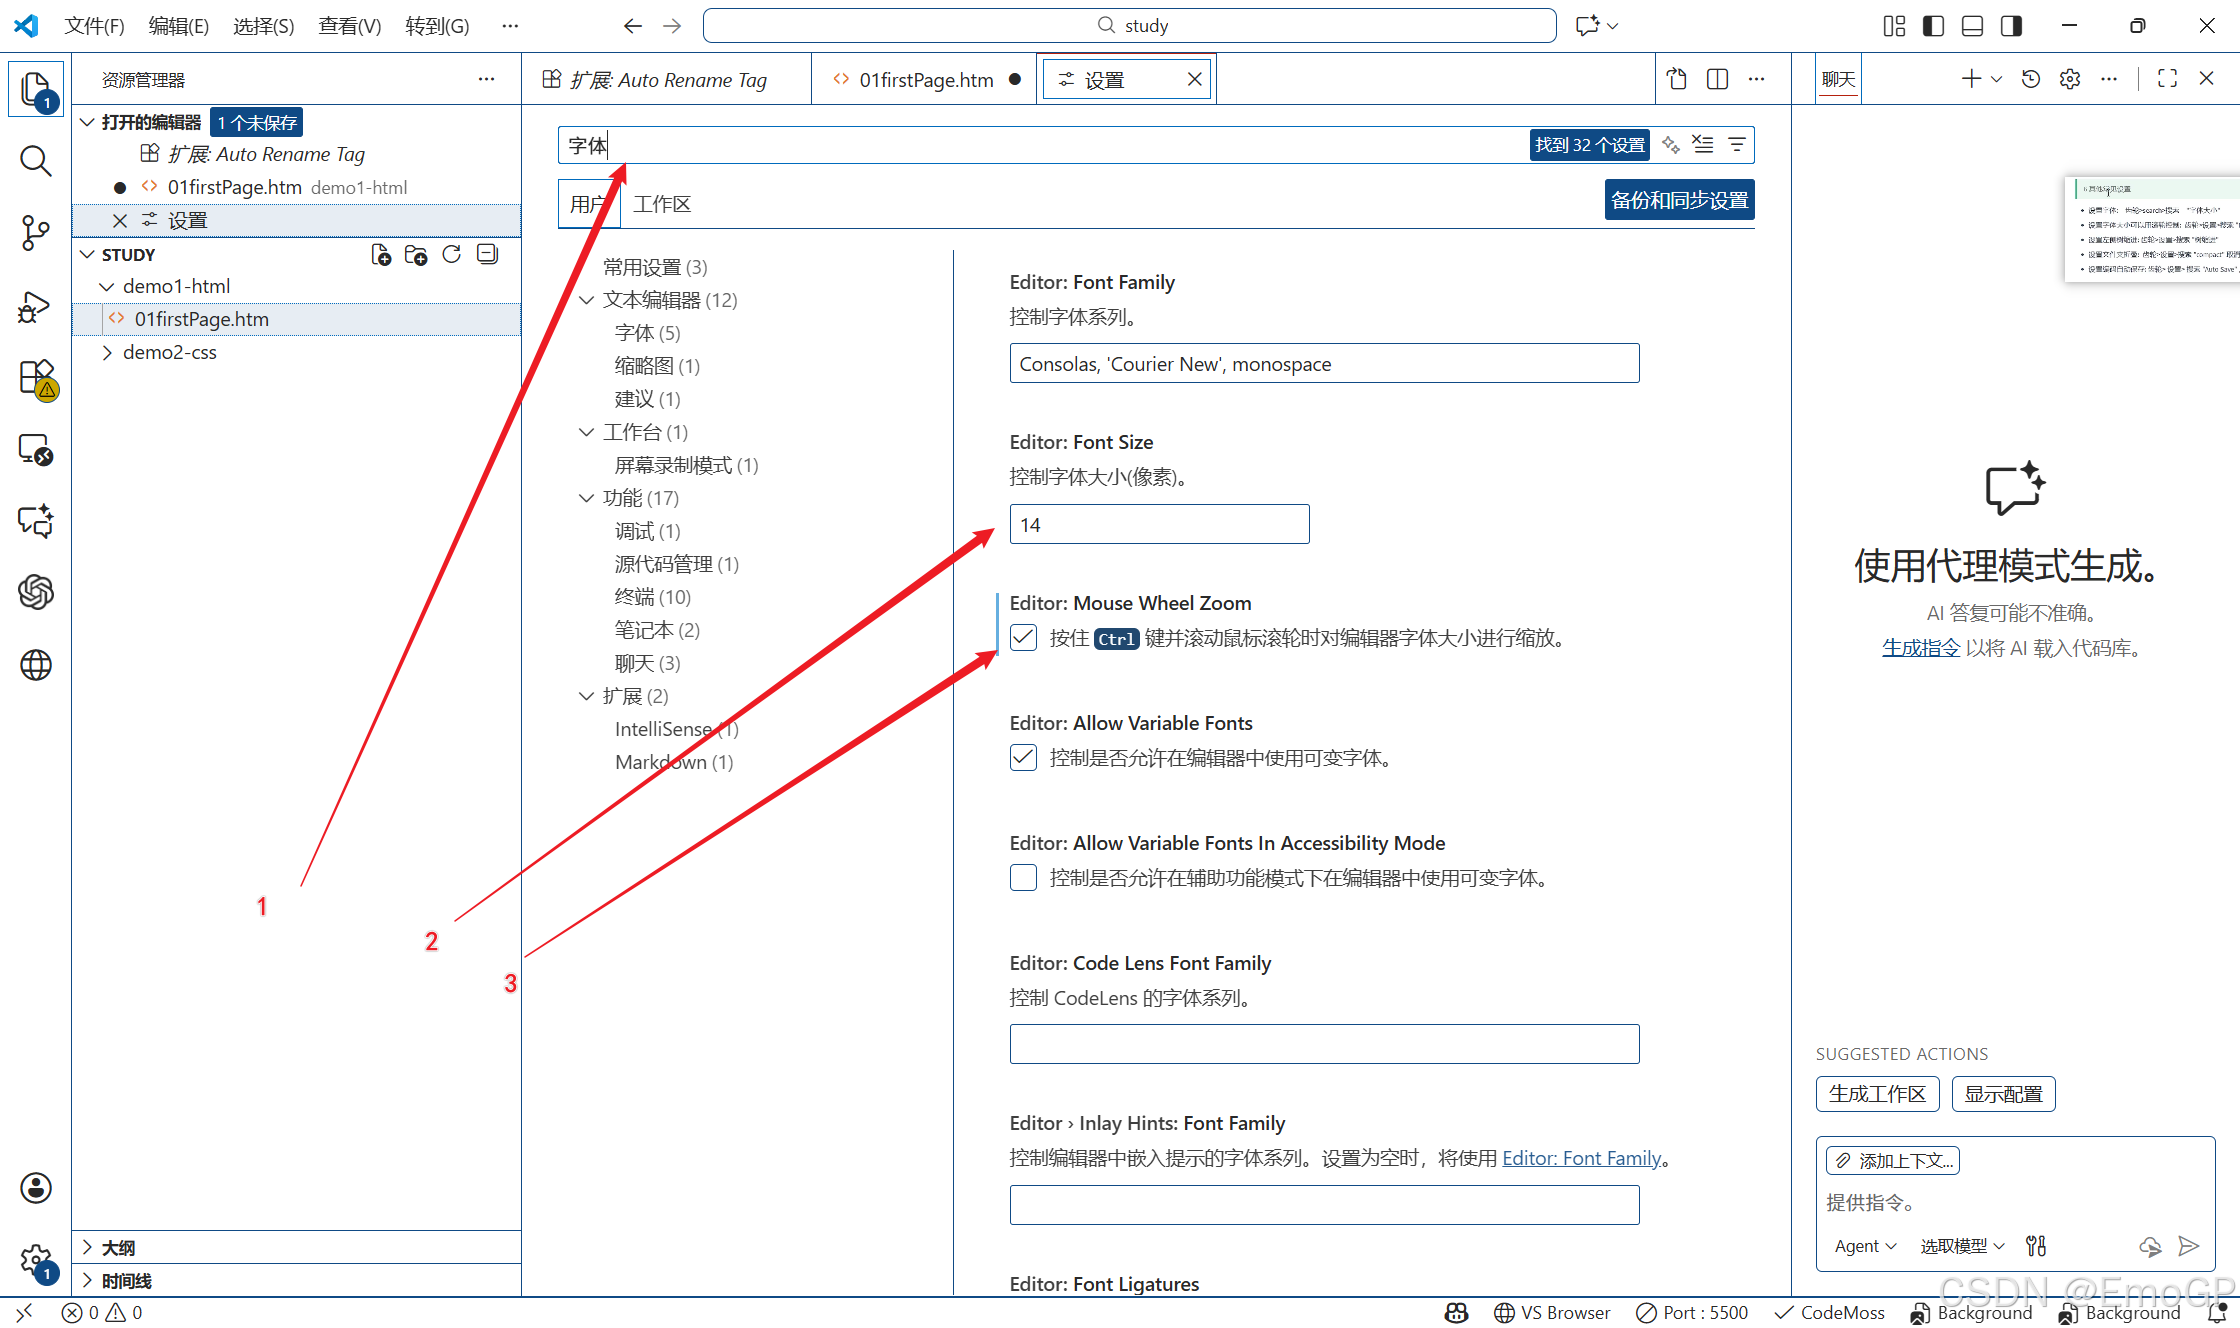This screenshot has width=2240, height=1328.
Task: Click the Font Size input field
Action: 1159,525
